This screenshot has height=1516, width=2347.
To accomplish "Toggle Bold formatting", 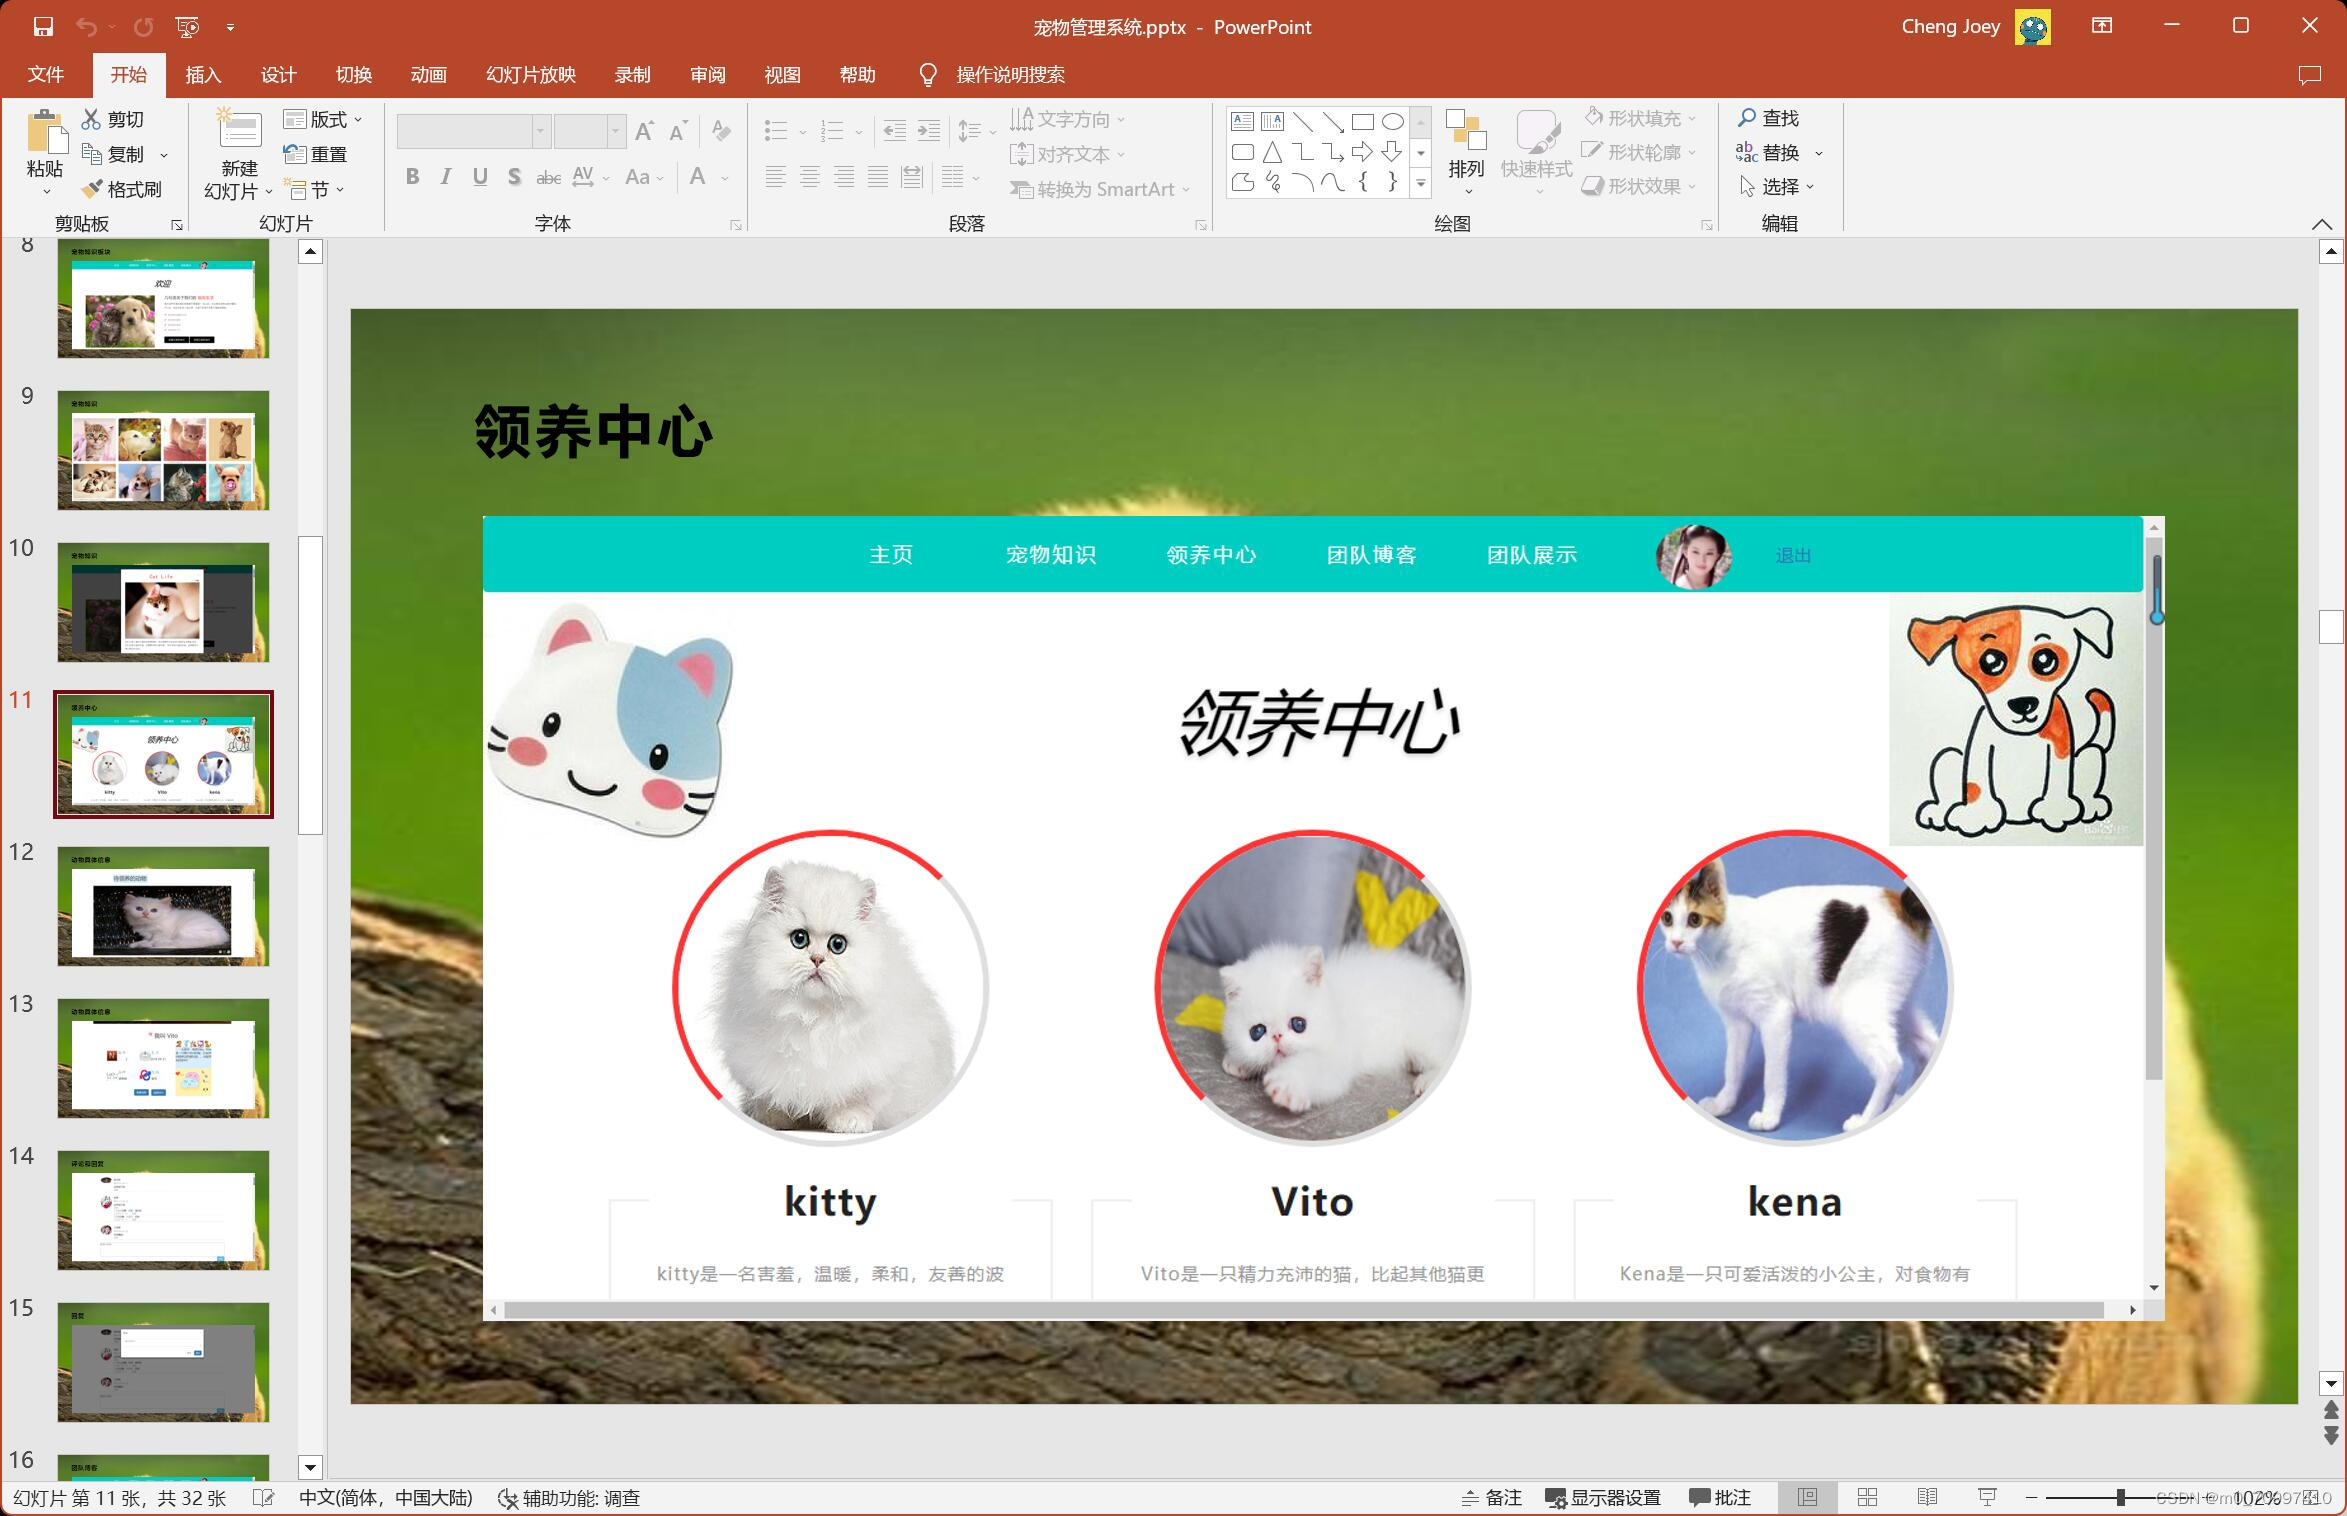I will 412,177.
